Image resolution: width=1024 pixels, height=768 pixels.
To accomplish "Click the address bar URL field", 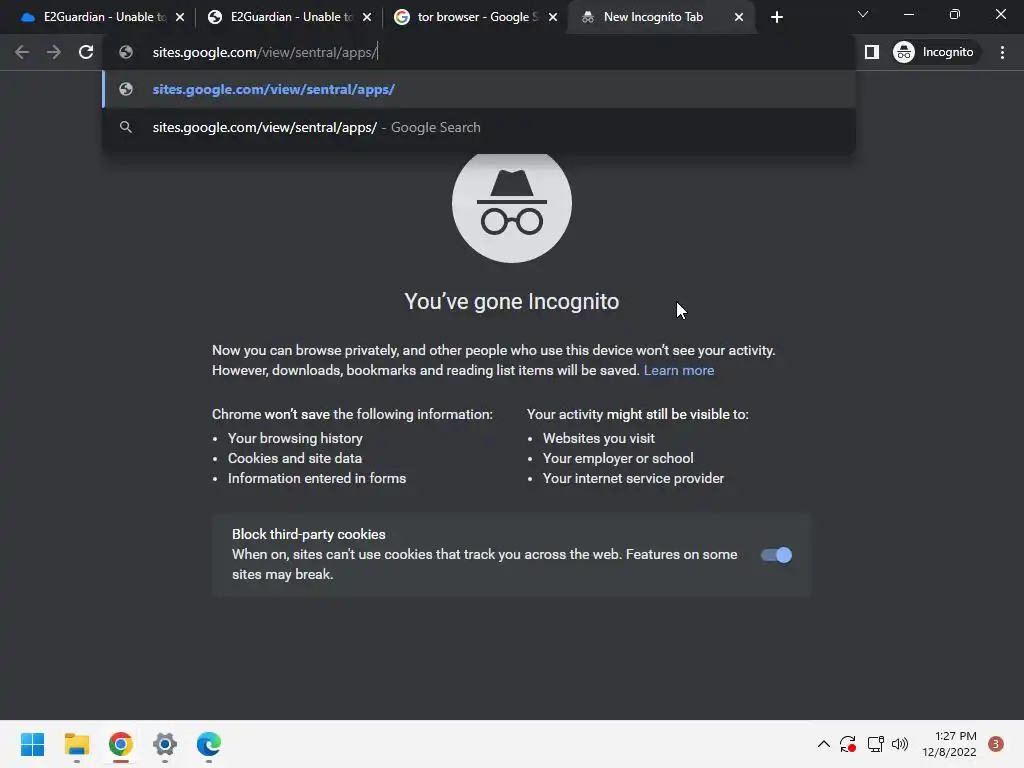I will tap(480, 52).
